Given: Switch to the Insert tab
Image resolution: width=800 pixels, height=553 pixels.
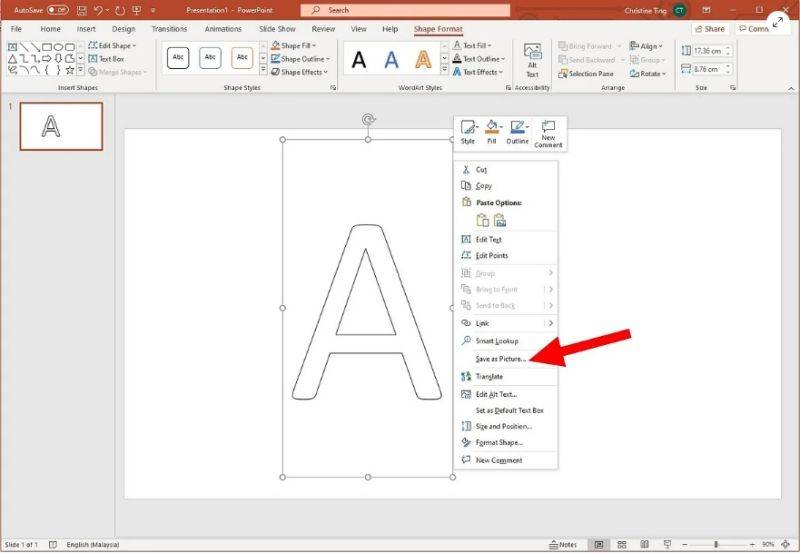Looking at the screenshot, I should (86, 29).
